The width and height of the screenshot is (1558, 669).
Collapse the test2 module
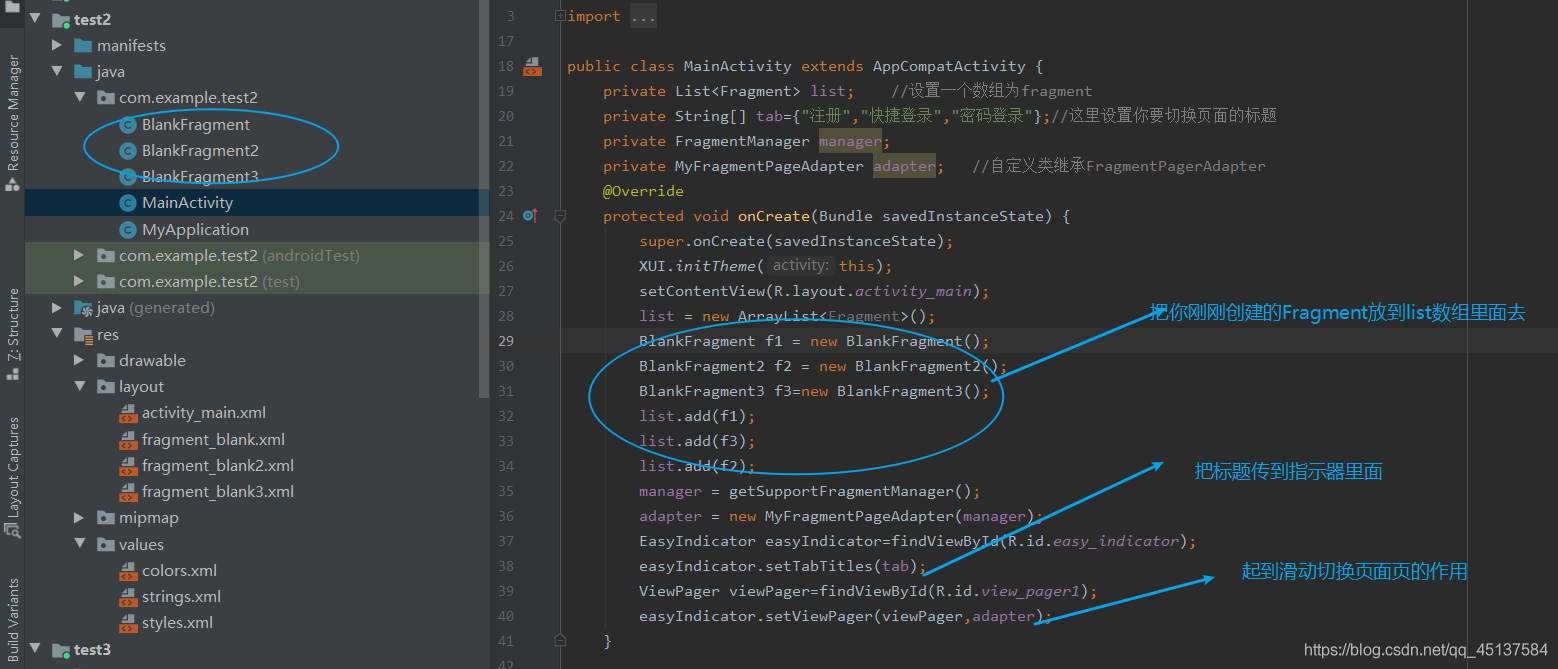tap(35, 19)
